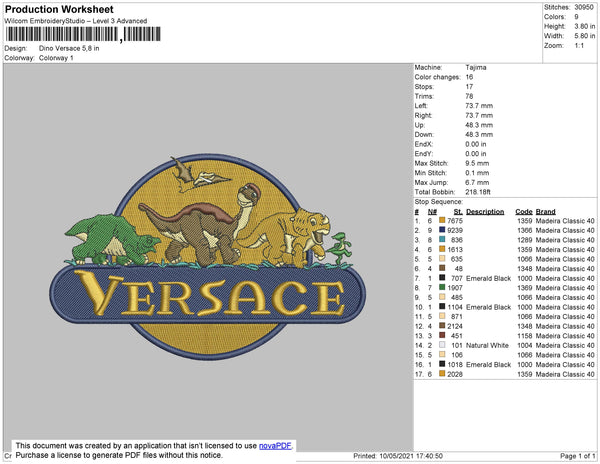The image size is (600, 464).
Task: Select the navy swatch beside 9239 stitches
Action: (442, 230)
